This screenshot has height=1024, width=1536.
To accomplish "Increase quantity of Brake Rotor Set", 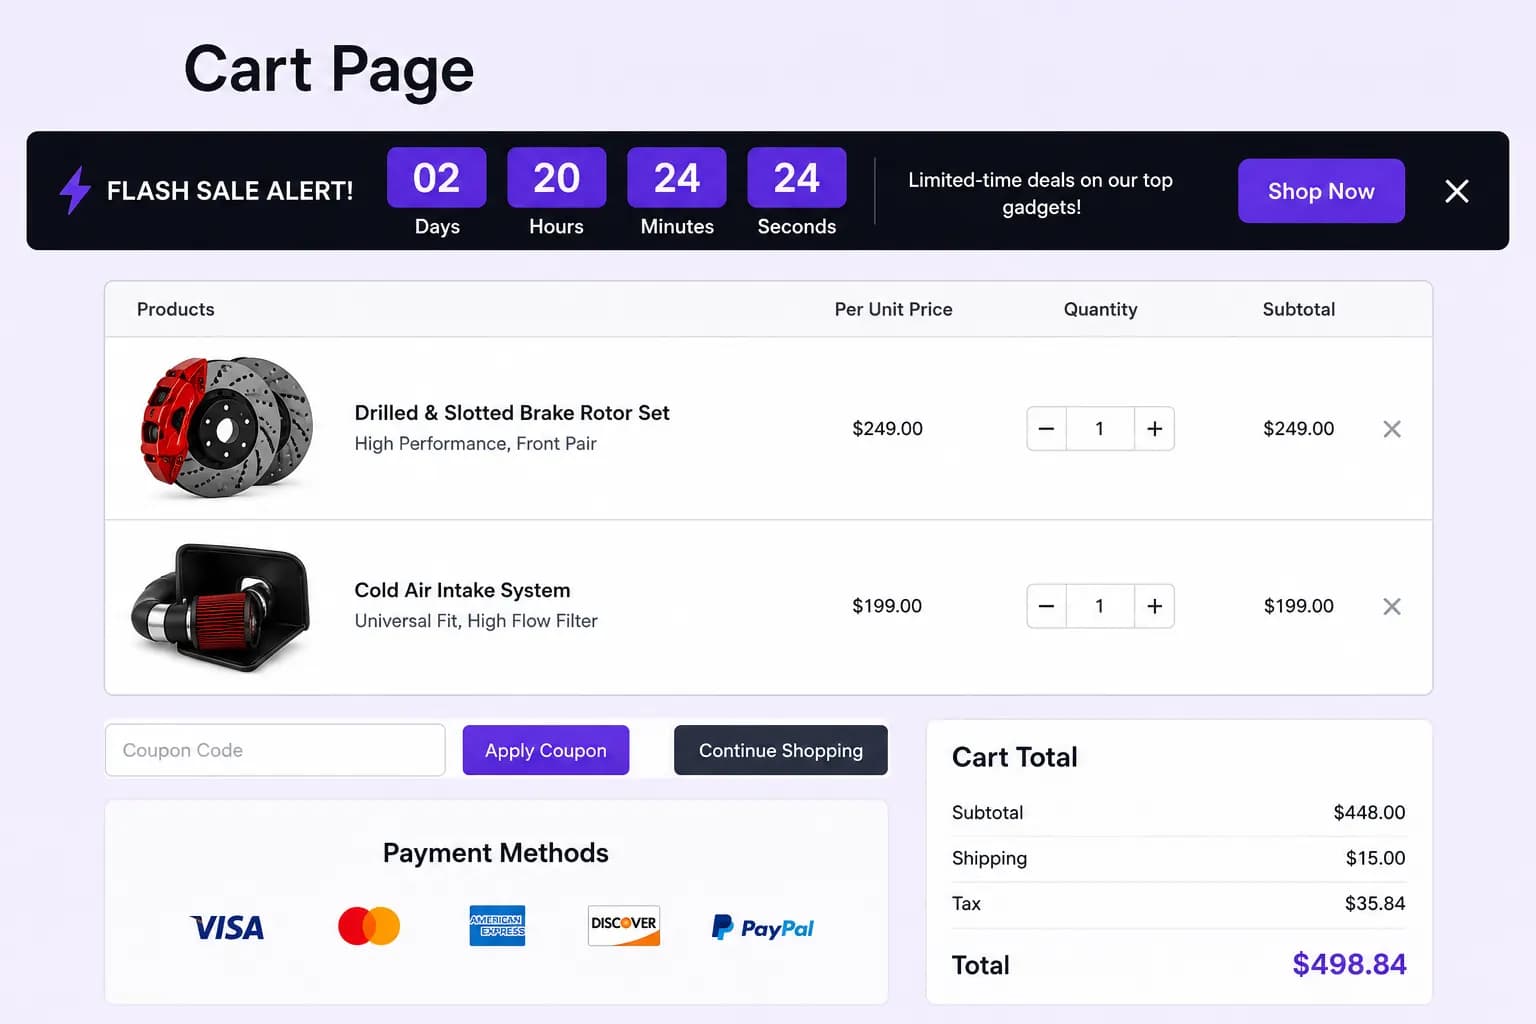I will 1154,429.
